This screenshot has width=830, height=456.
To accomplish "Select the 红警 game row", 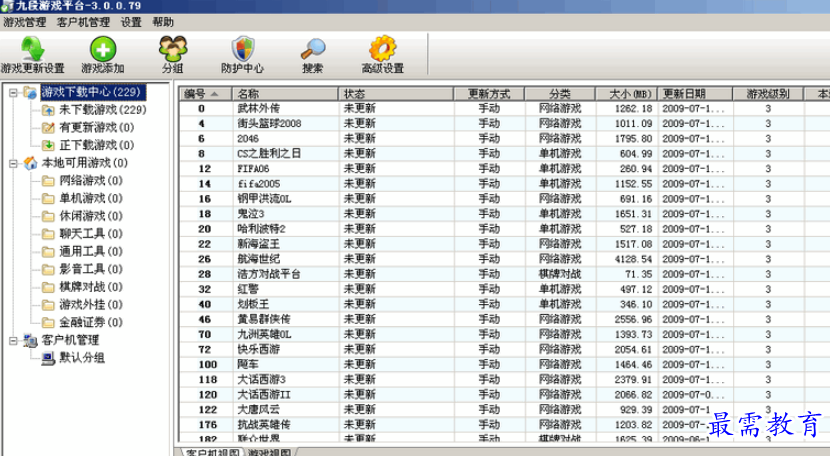I will [504, 290].
